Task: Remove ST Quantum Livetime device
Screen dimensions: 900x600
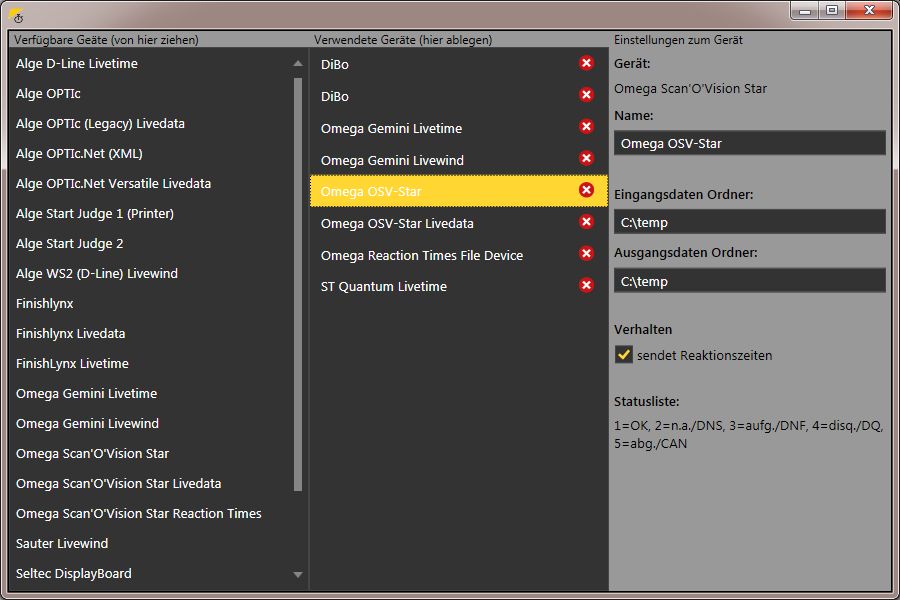Action: [586, 285]
